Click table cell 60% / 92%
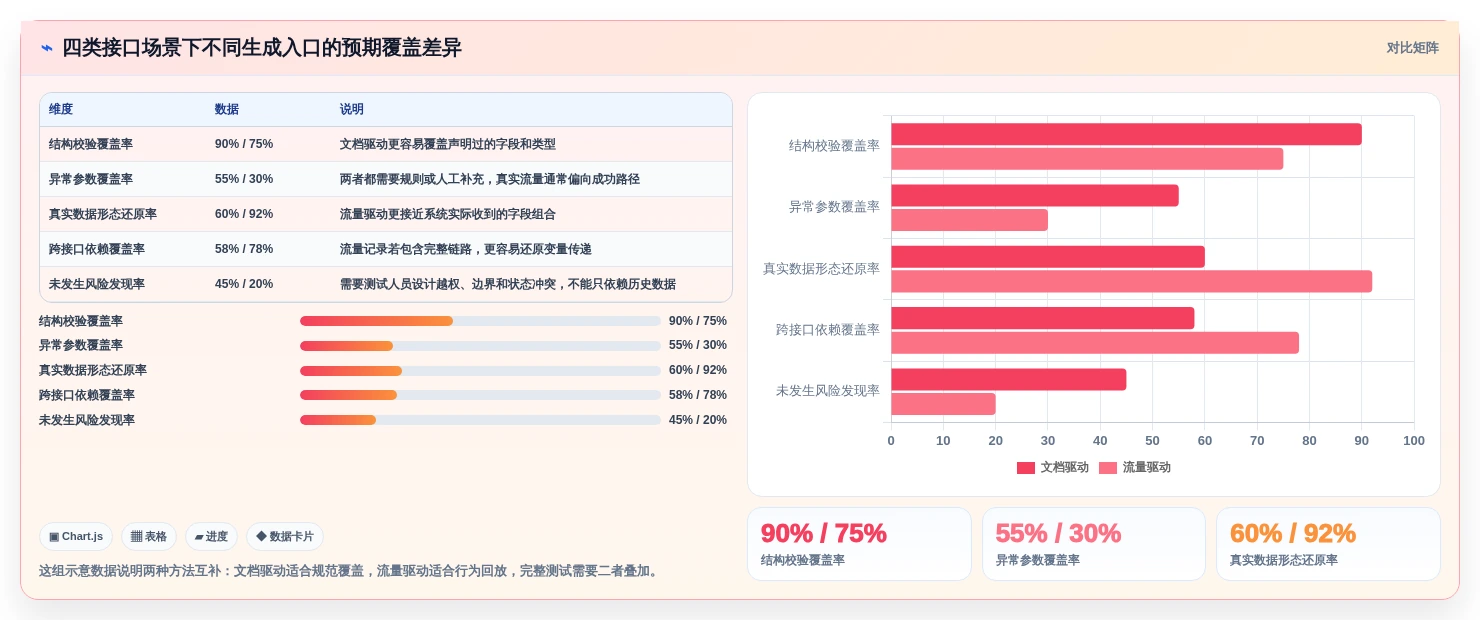Image resolution: width=1480 pixels, height=620 pixels. coord(244,214)
